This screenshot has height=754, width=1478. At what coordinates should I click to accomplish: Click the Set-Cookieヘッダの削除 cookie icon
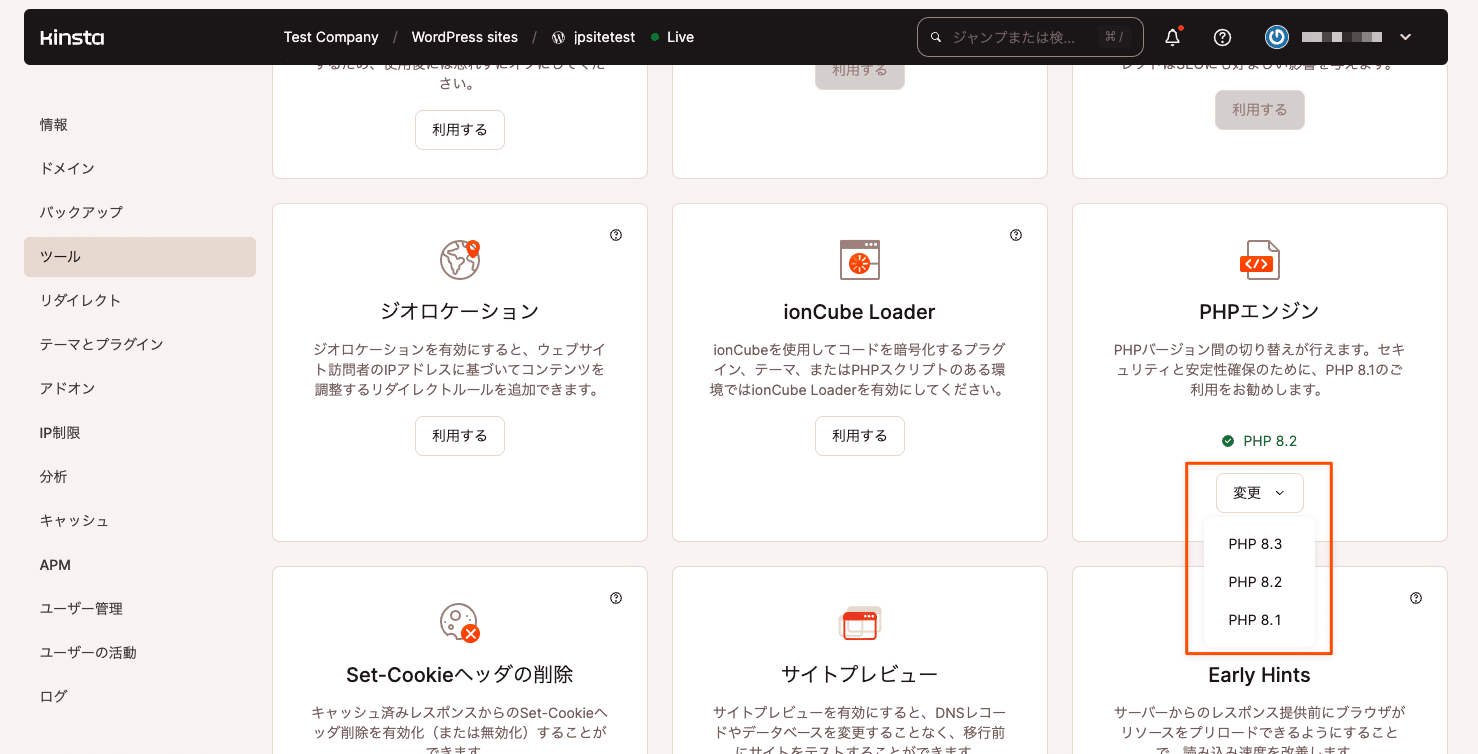[x=459, y=621]
